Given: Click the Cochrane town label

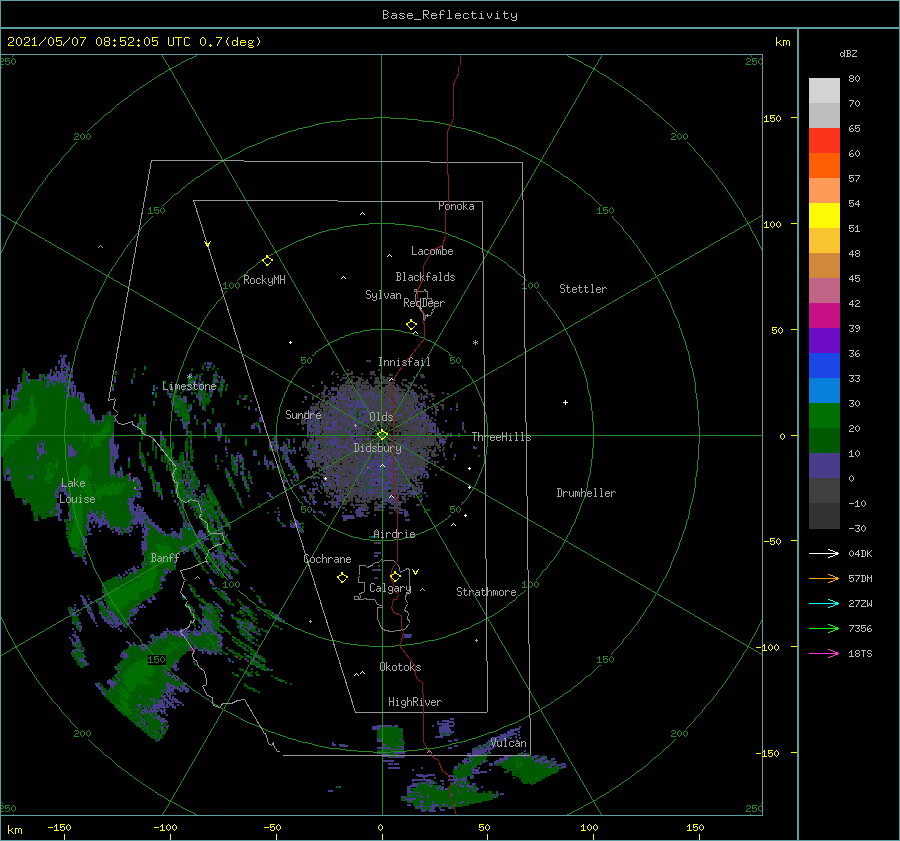Looking at the screenshot, I should click(x=327, y=559).
